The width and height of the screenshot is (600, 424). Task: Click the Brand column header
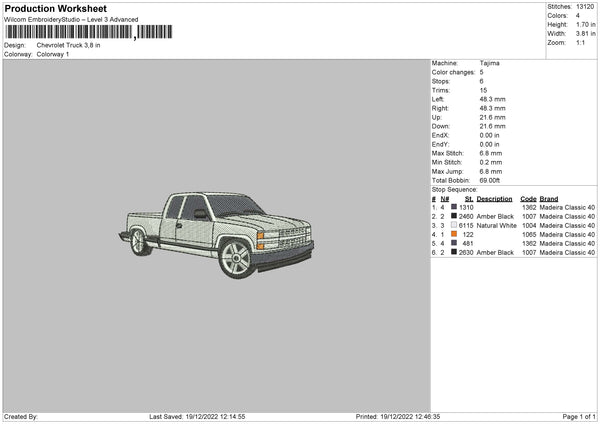pyautogui.click(x=550, y=198)
